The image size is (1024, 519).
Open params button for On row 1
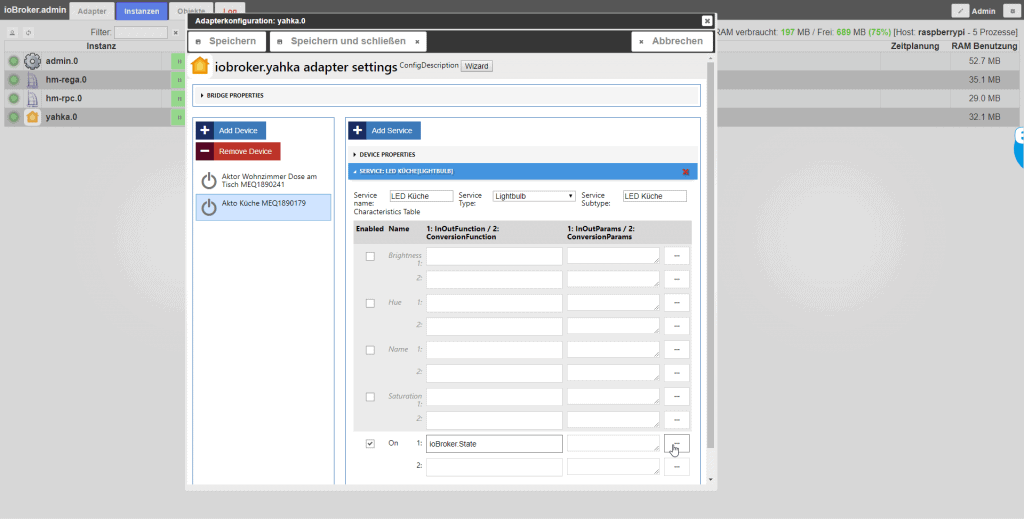click(x=677, y=444)
